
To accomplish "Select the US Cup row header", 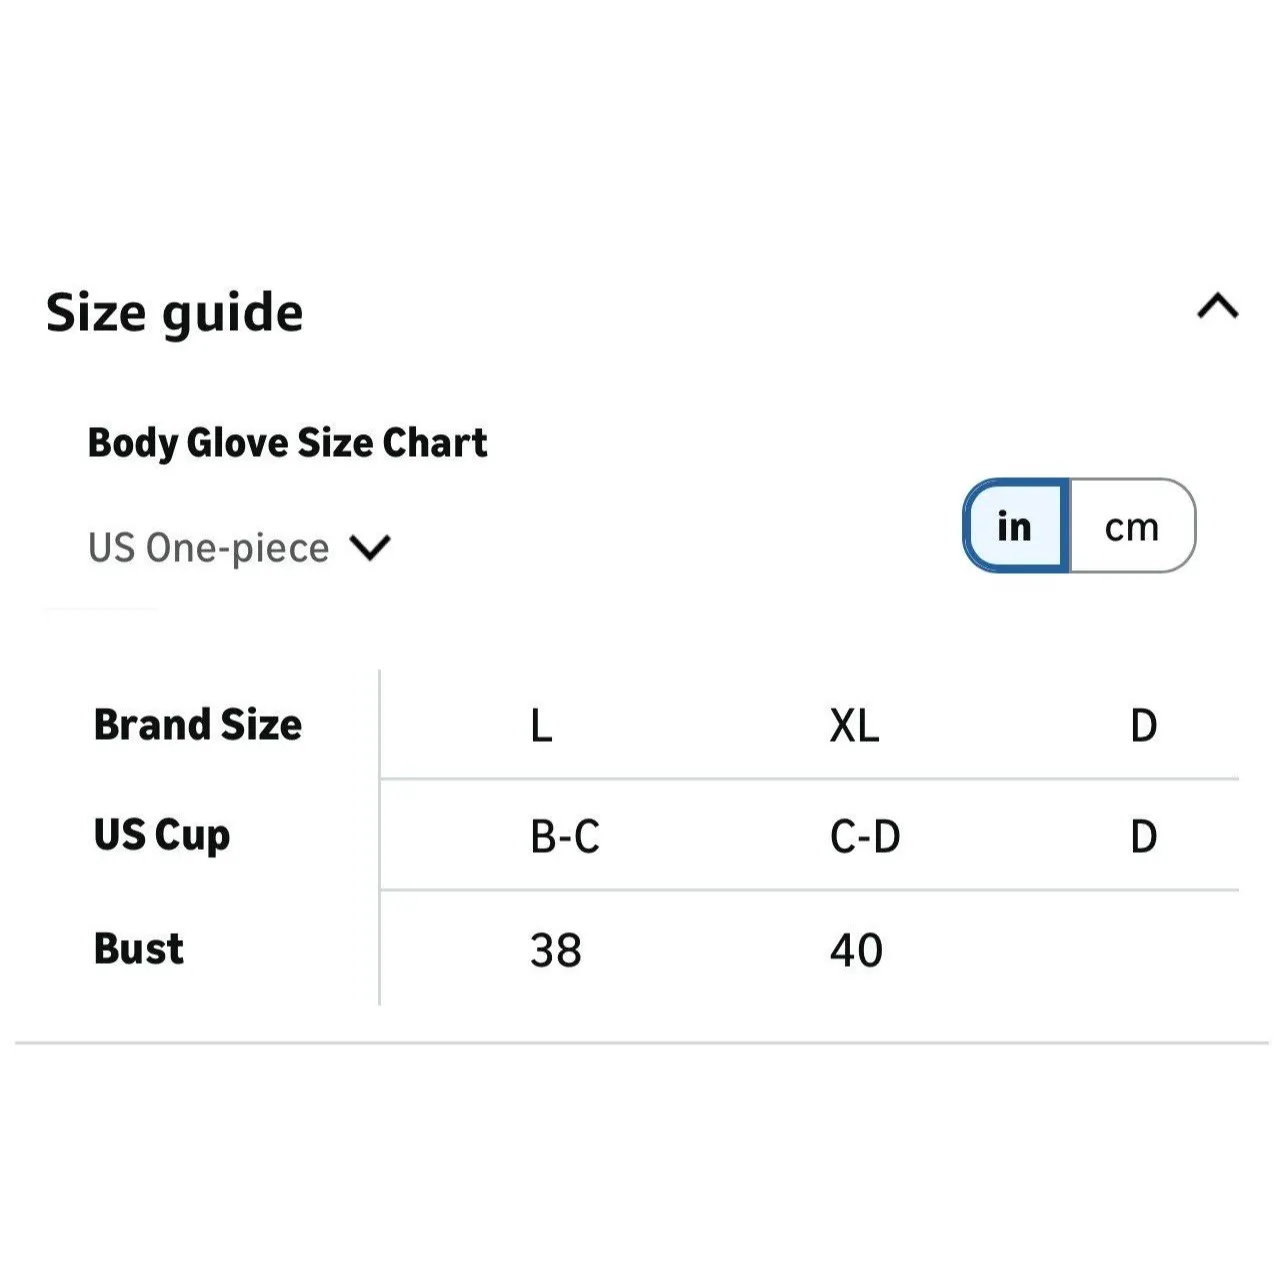I will 162,836.
